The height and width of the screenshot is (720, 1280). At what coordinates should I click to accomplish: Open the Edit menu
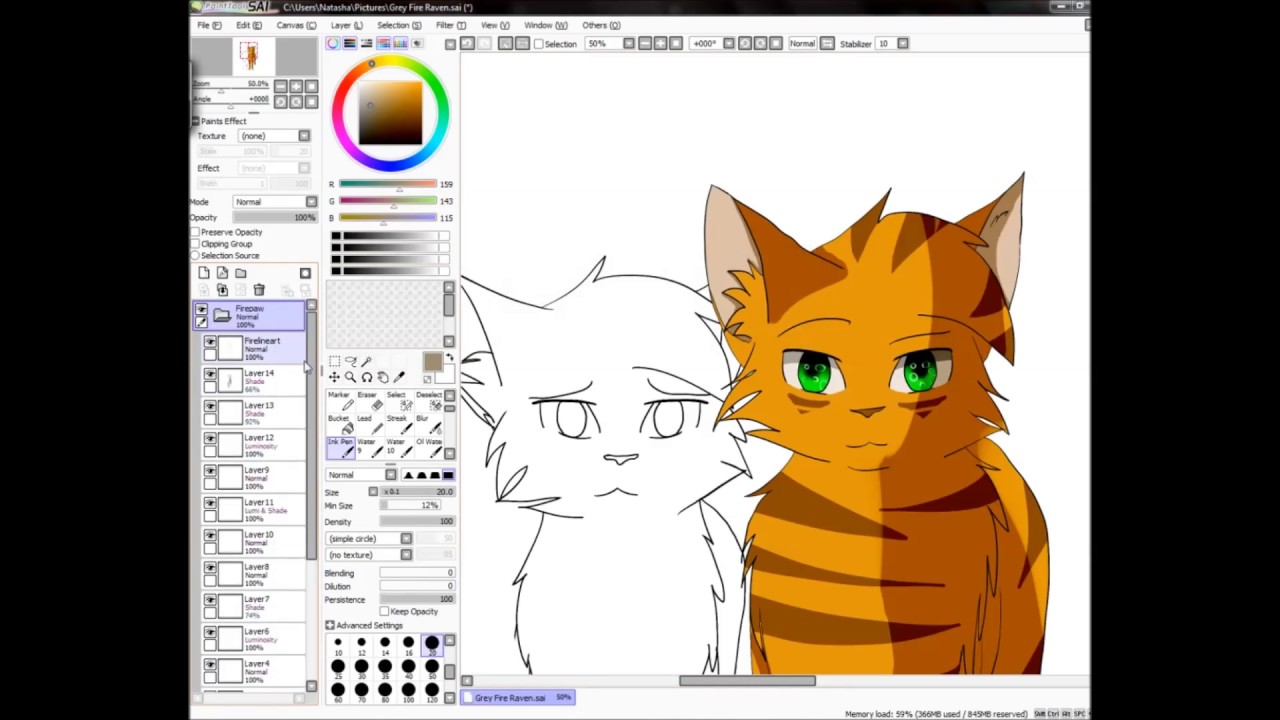[249, 25]
